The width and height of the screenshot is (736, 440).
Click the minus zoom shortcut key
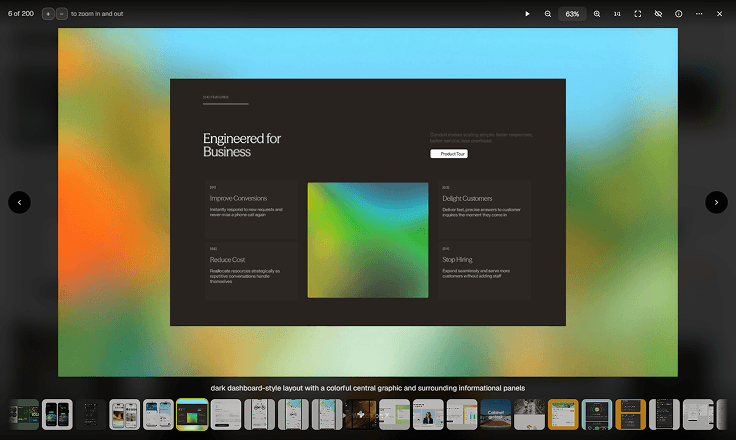pos(62,14)
